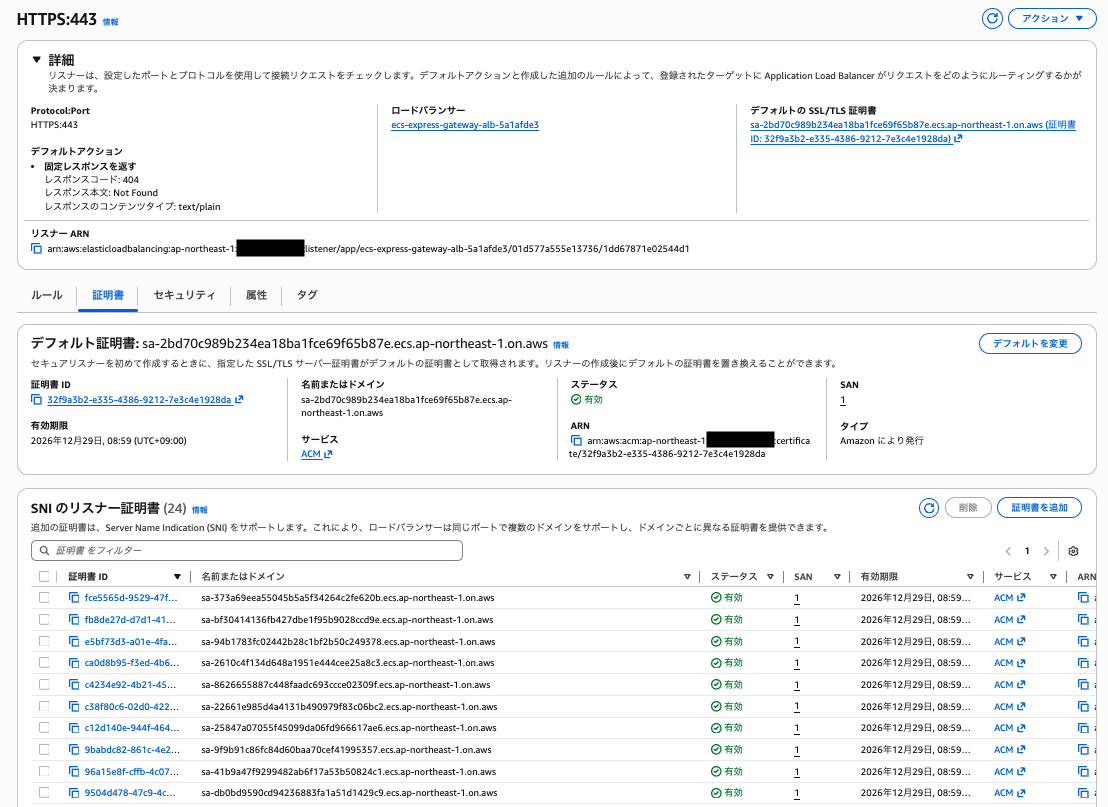Screen dimensions: 1108x807
Task: Refresh the SNI listener certificates list
Action: tap(929, 507)
